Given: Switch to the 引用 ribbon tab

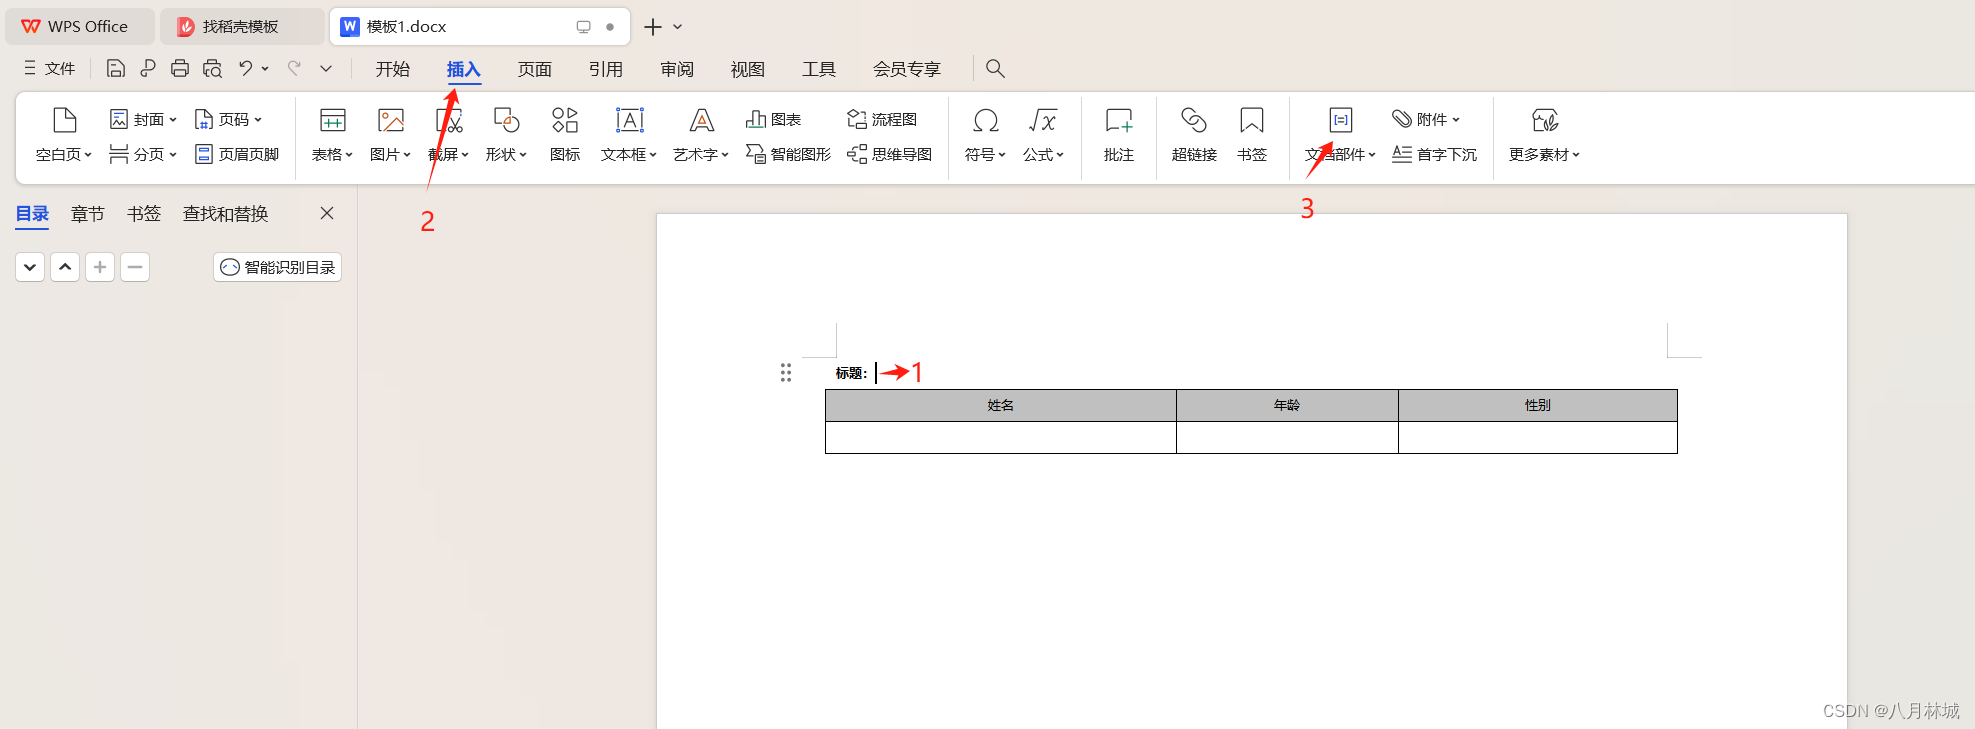Looking at the screenshot, I should [x=606, y=69].
